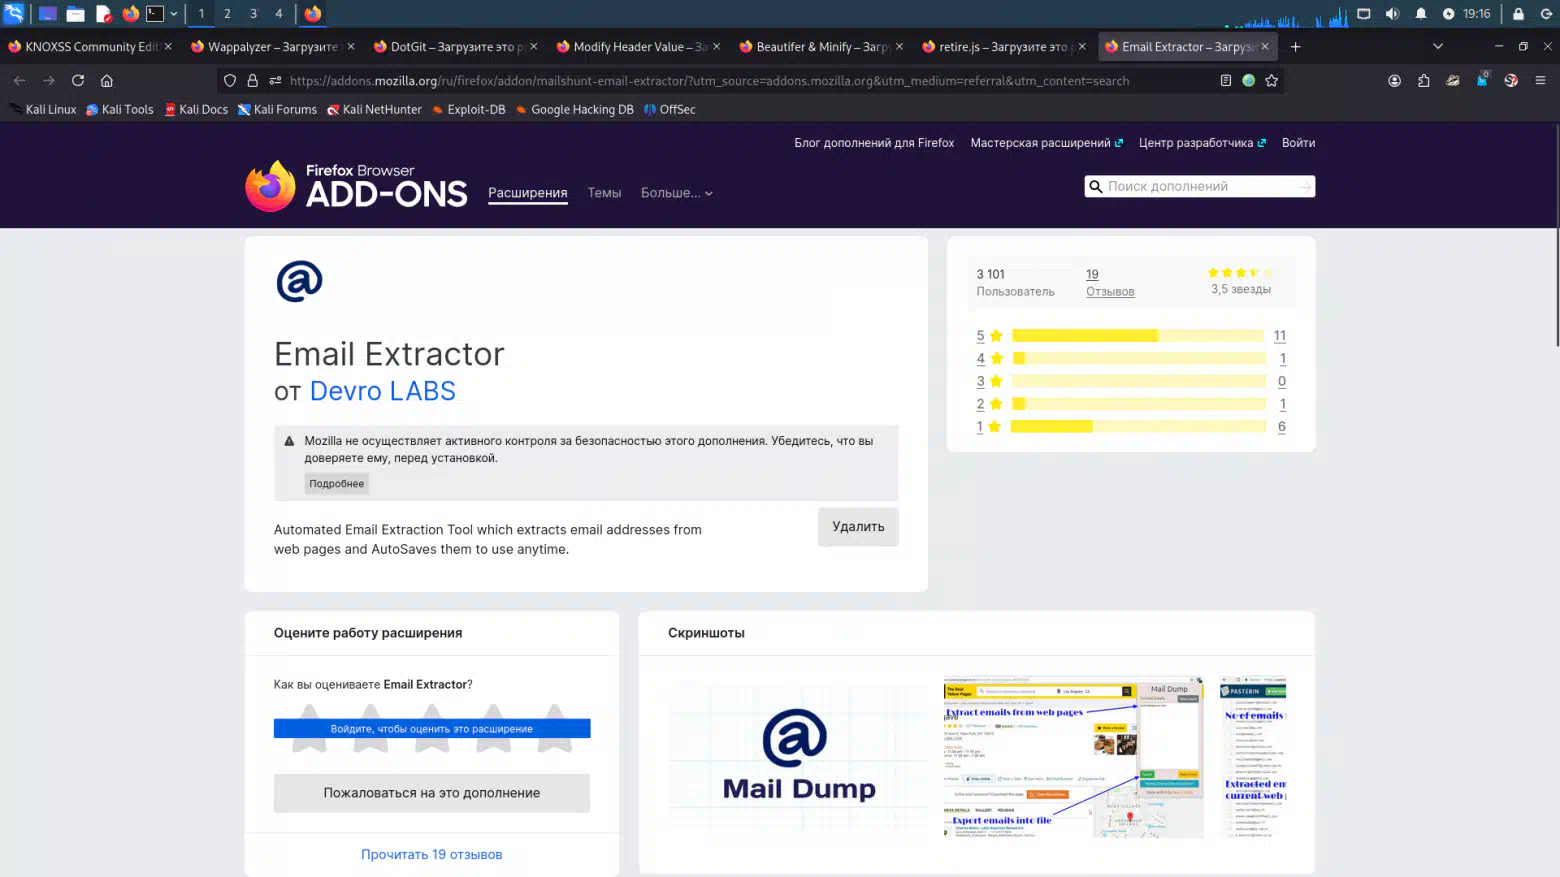Open Мастерская расширений link
Screen dimensions: 1560x877
pos(1046,143)
